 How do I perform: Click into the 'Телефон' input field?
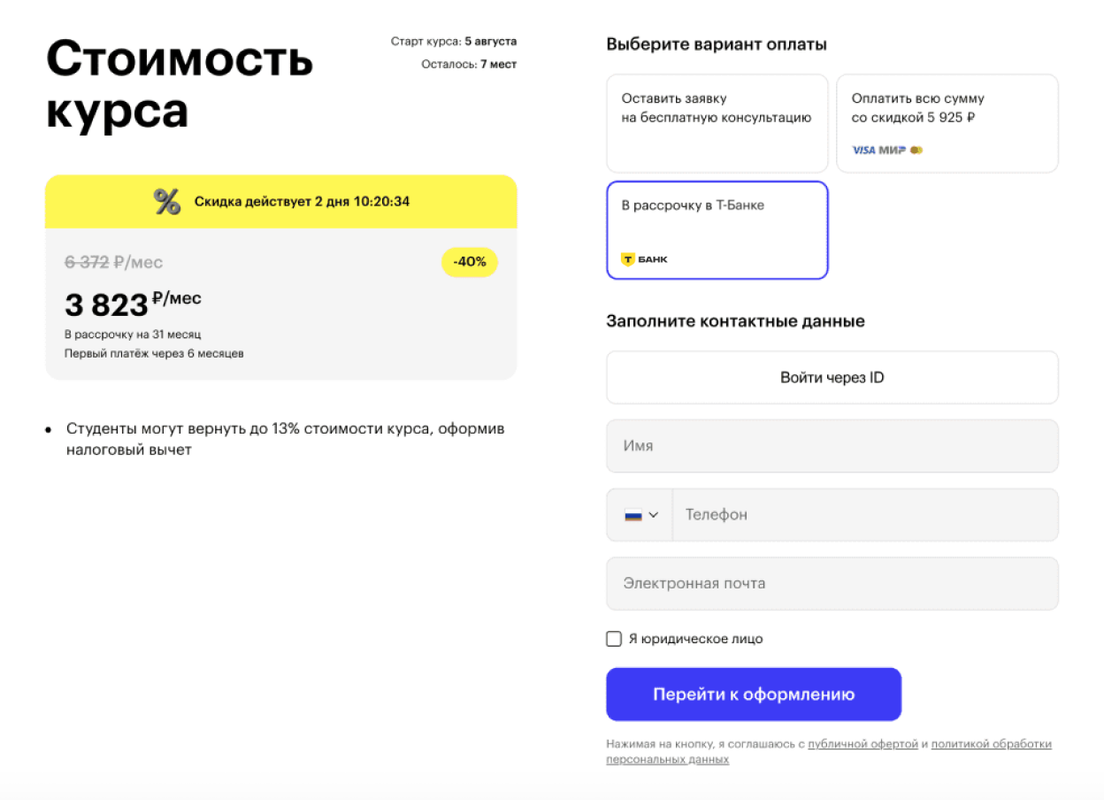pos(865,515)
